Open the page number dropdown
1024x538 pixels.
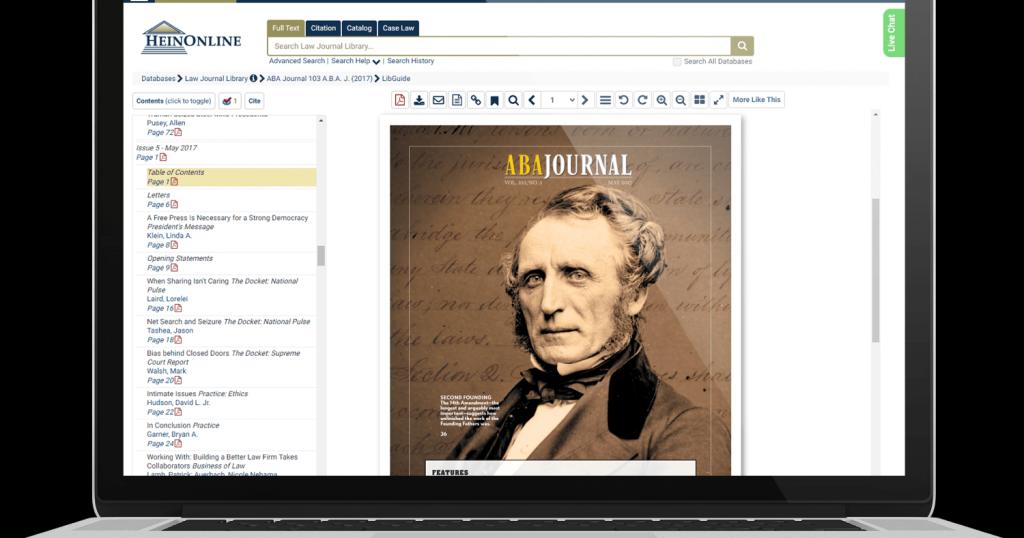[x=560, y=100]
